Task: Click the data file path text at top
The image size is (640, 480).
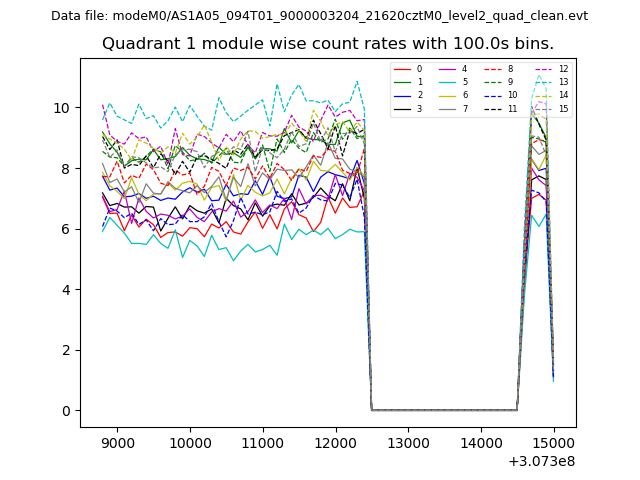Action: [x=319, y=16]
